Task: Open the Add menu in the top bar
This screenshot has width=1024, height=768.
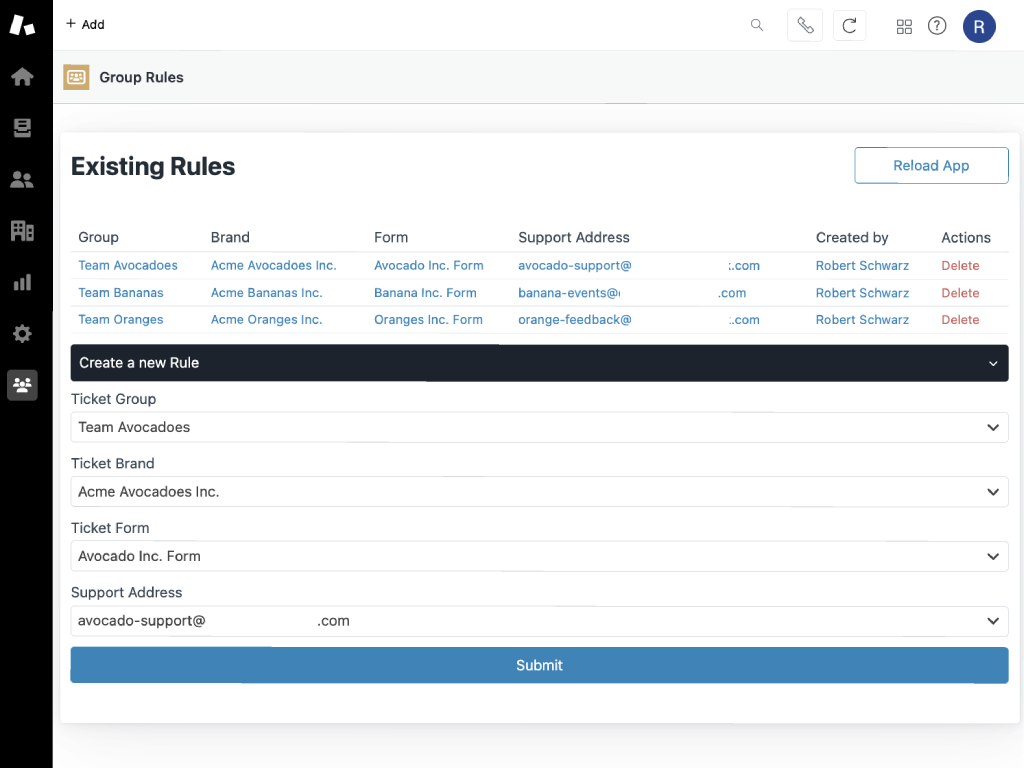Action: (x=85, y=24)
